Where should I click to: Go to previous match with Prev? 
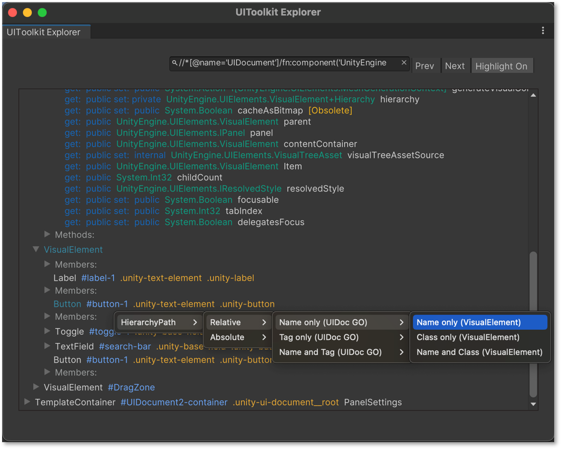(x=425, y=66)
